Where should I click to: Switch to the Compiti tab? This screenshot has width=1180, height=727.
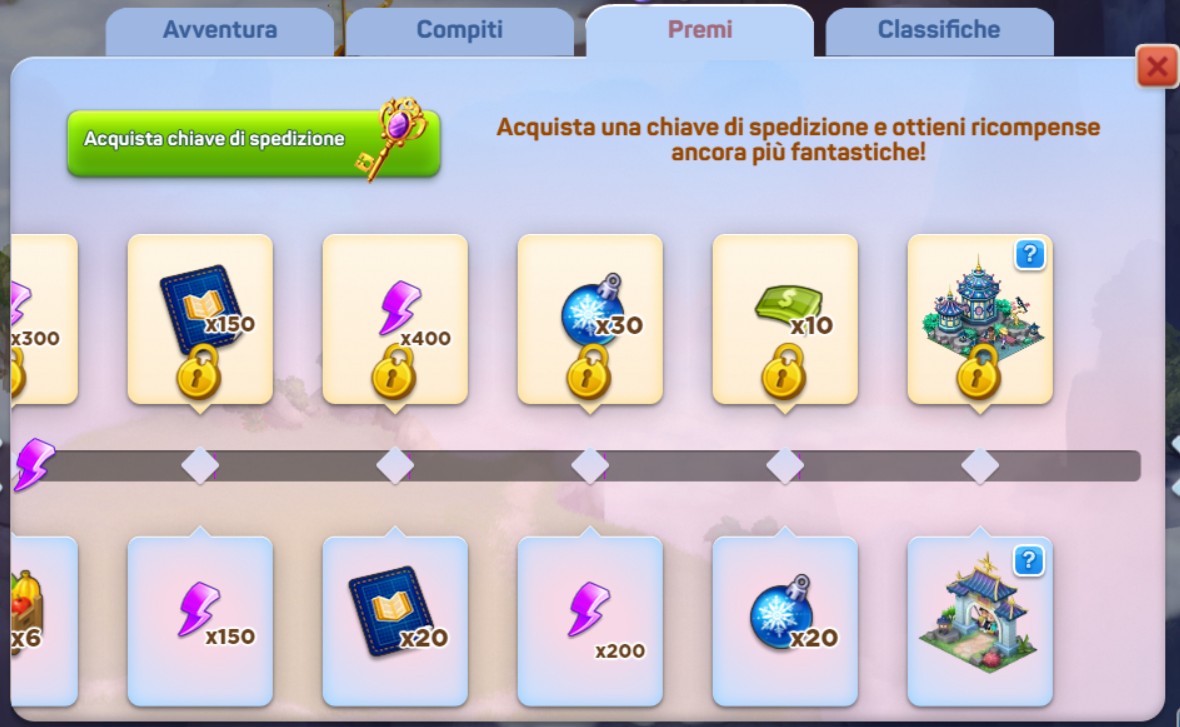(x=459, y=32)
